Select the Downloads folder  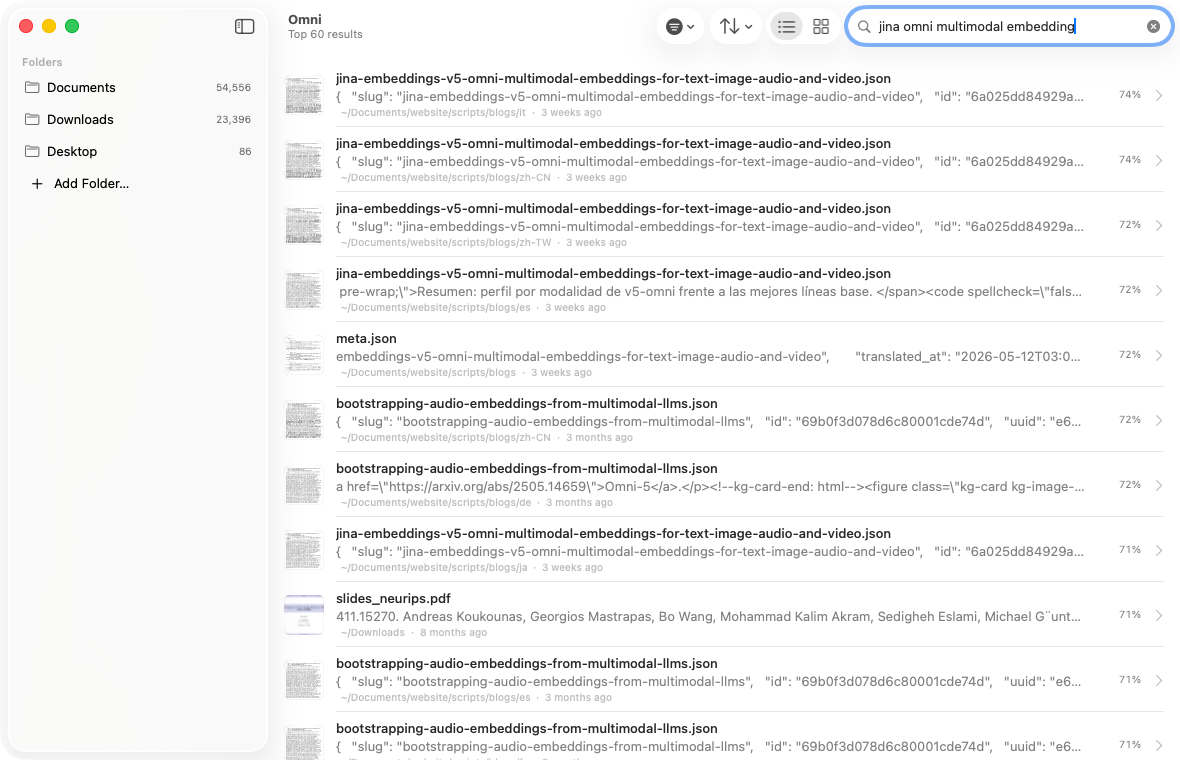click(x=138, y=119)
